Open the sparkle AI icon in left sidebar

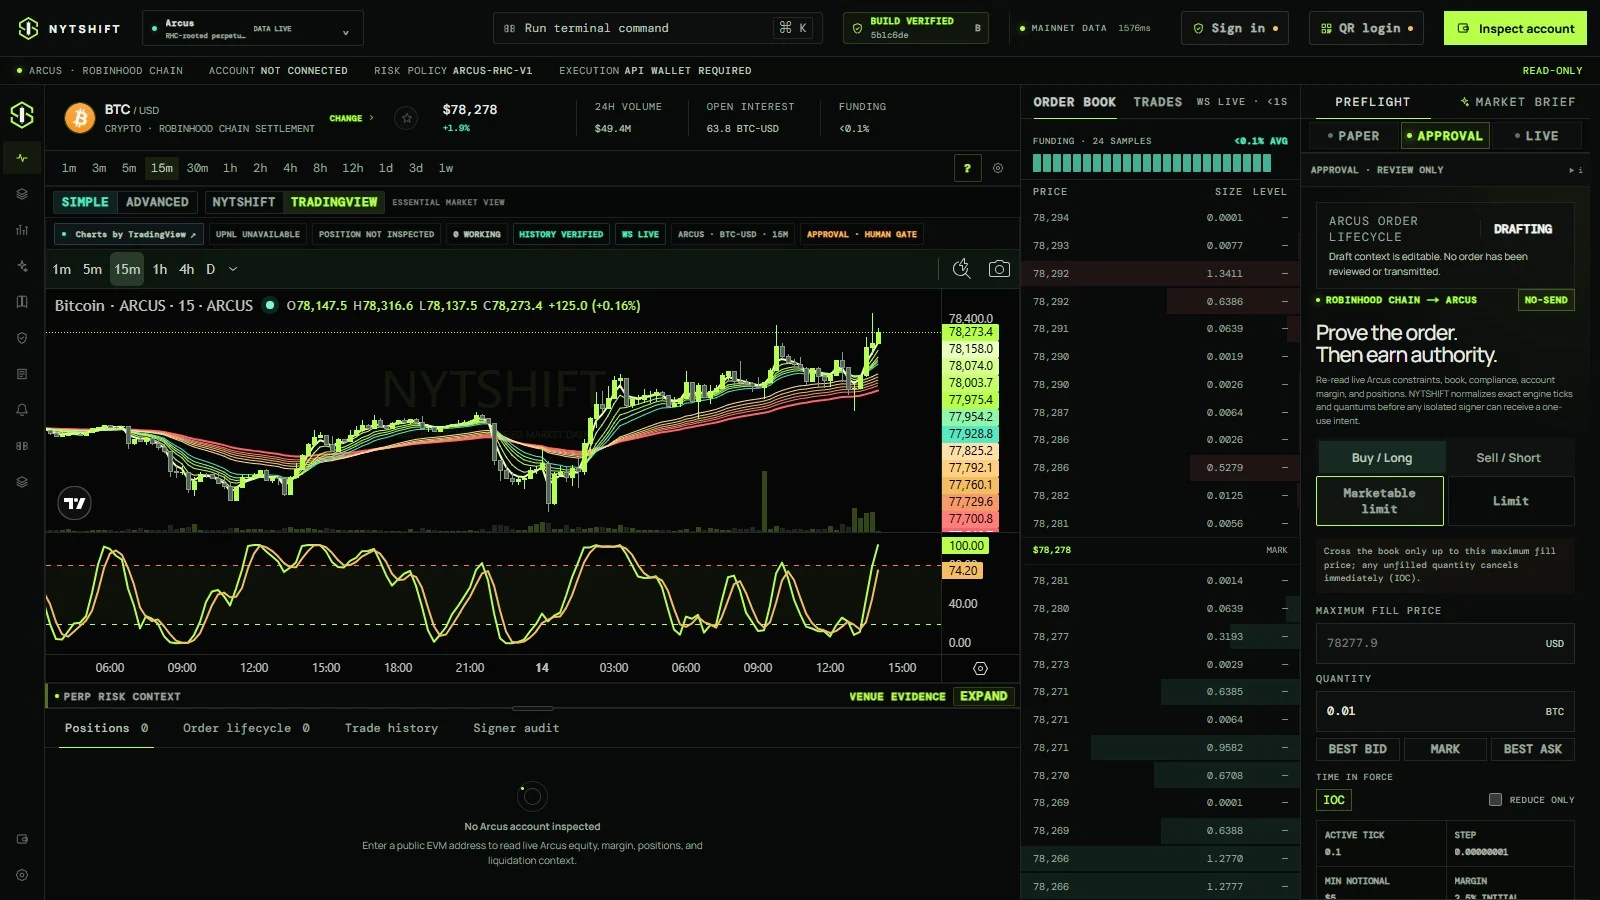[22, 266]
